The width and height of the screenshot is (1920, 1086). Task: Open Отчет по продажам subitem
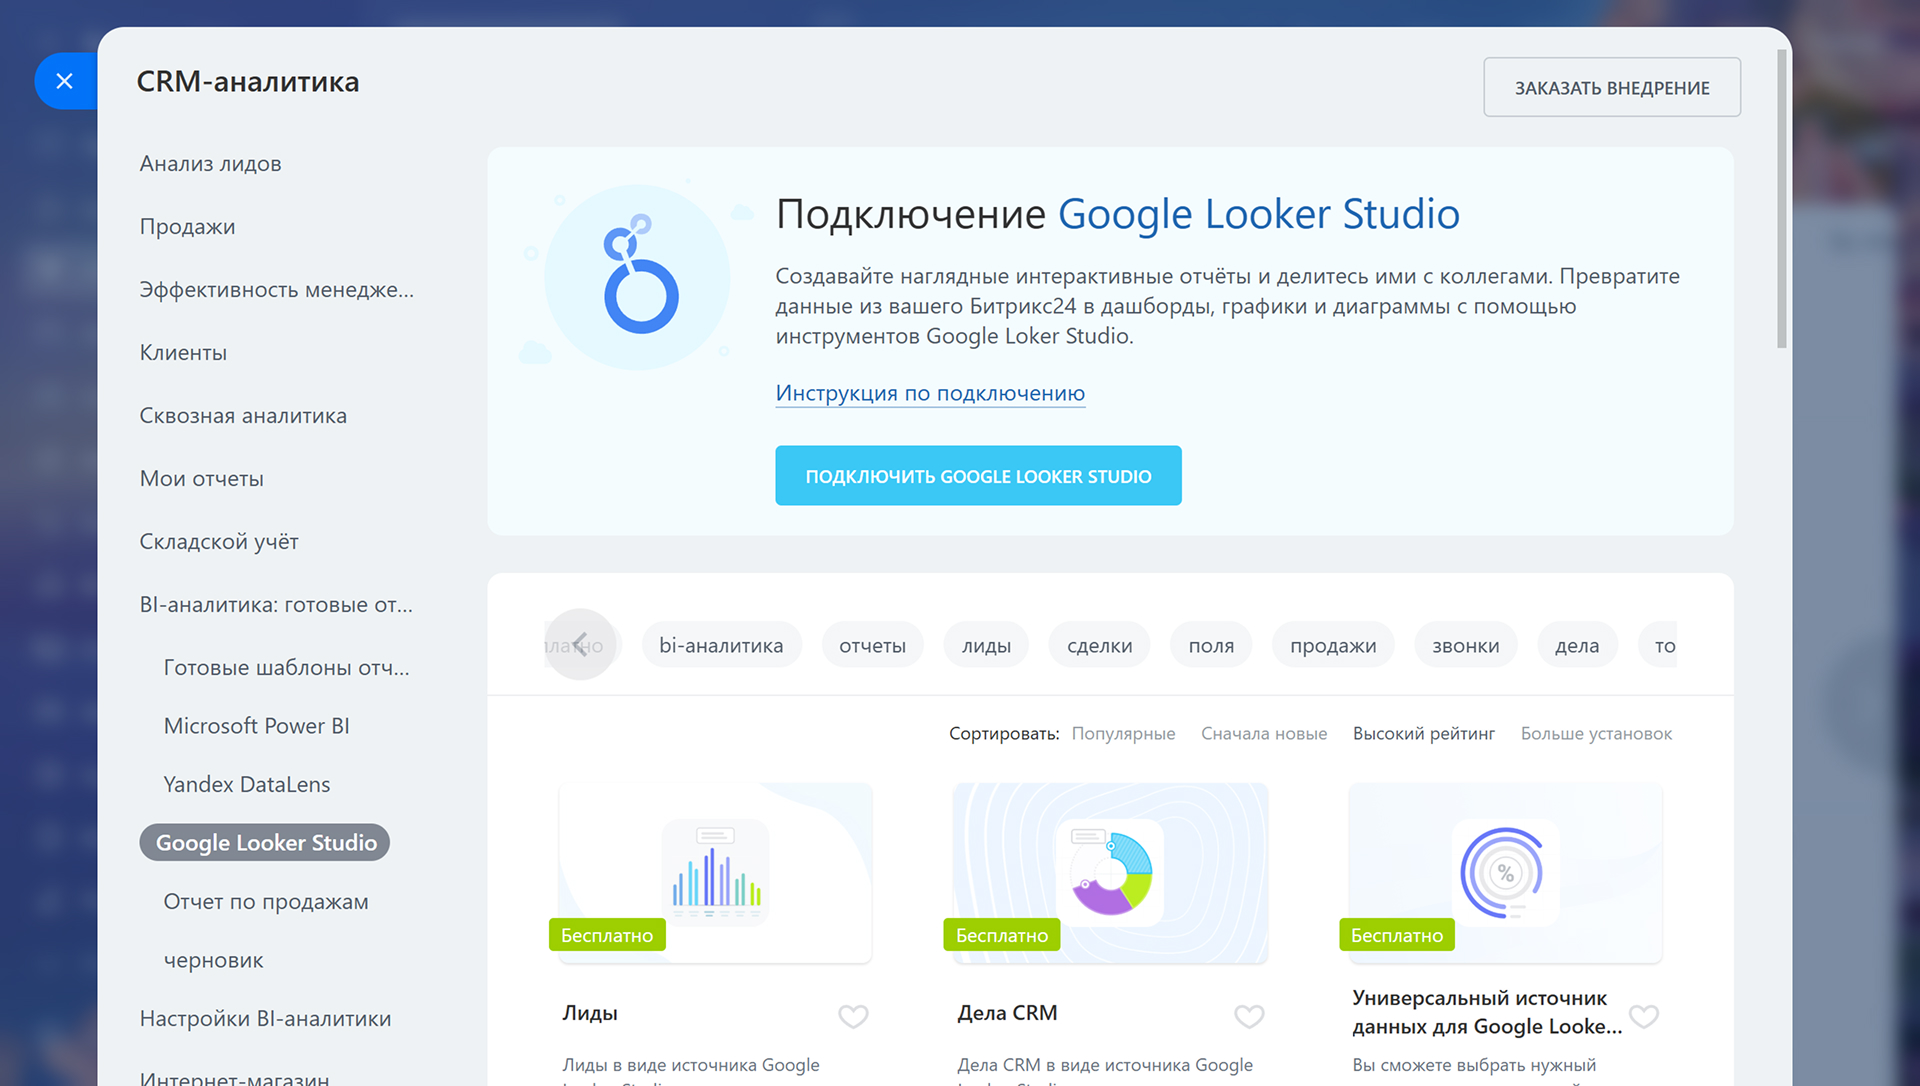266,902
